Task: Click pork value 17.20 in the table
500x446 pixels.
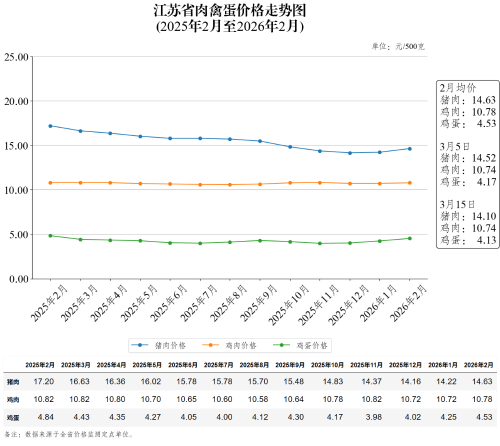Action: coord(44,381)
